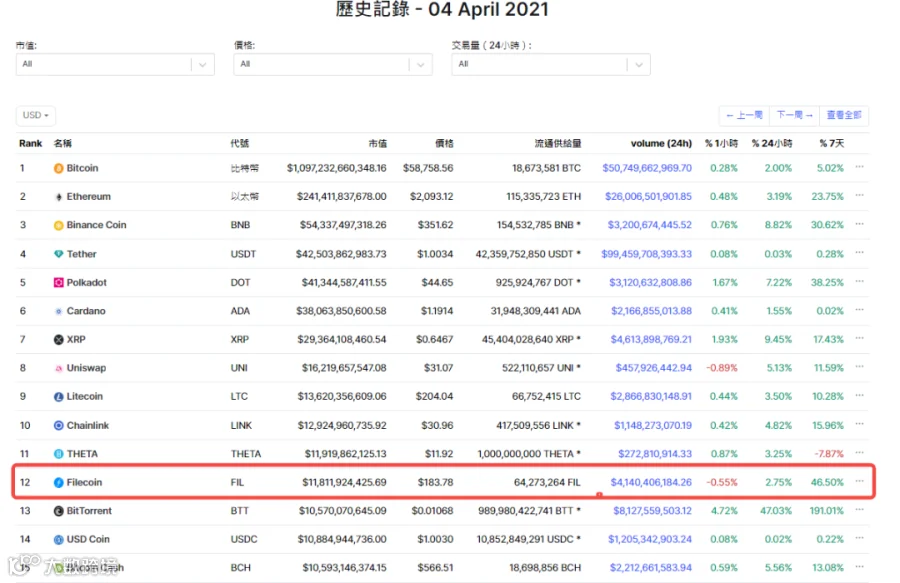This screenshot has width=900, height=583.
Task: Open the 交易量 24-hour volume filter dropdown
Action: (x=551, y=64)
